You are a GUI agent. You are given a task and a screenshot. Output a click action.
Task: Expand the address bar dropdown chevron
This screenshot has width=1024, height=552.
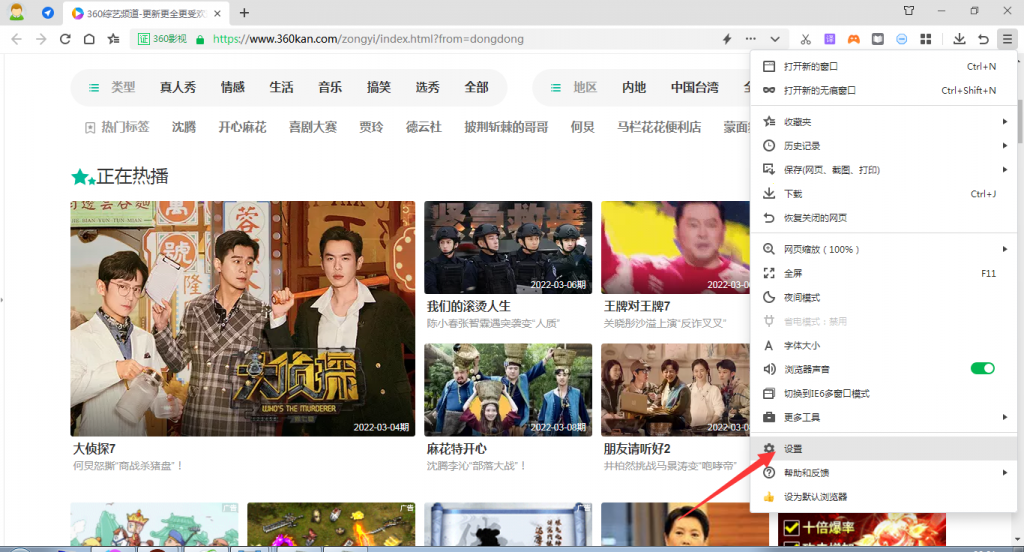[775, 39]
